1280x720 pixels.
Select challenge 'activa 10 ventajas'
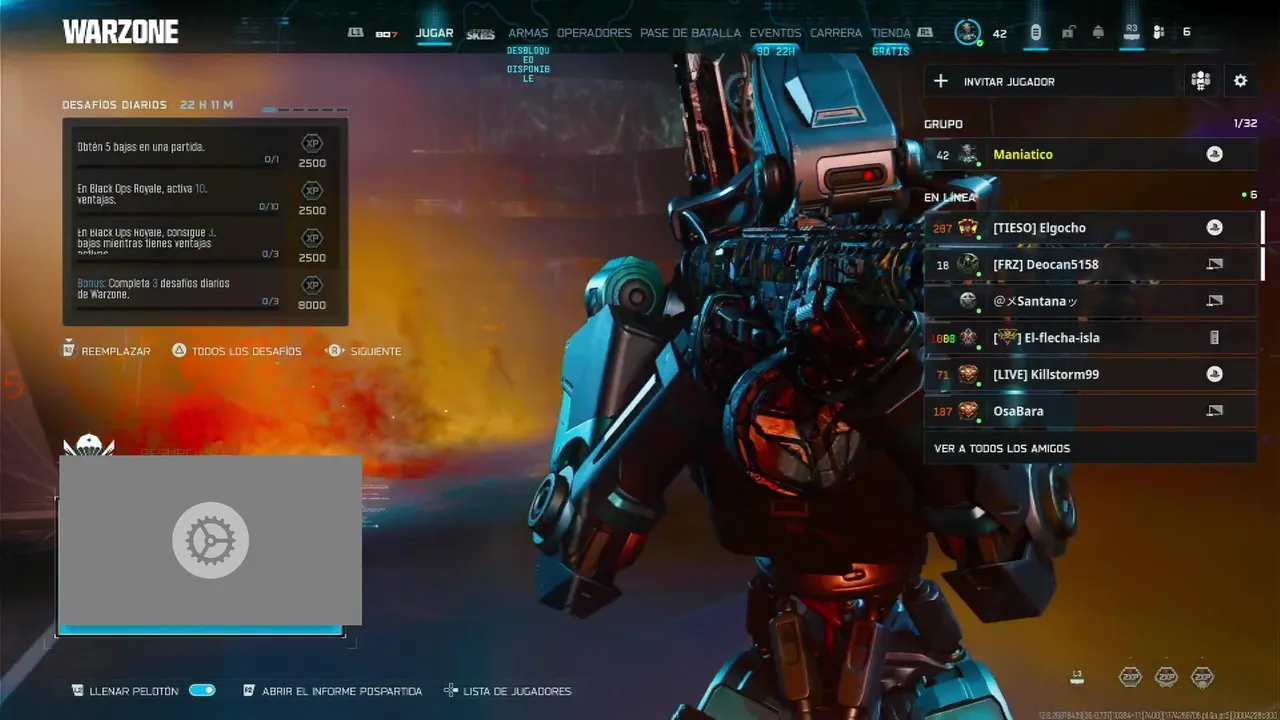(205, 195)
